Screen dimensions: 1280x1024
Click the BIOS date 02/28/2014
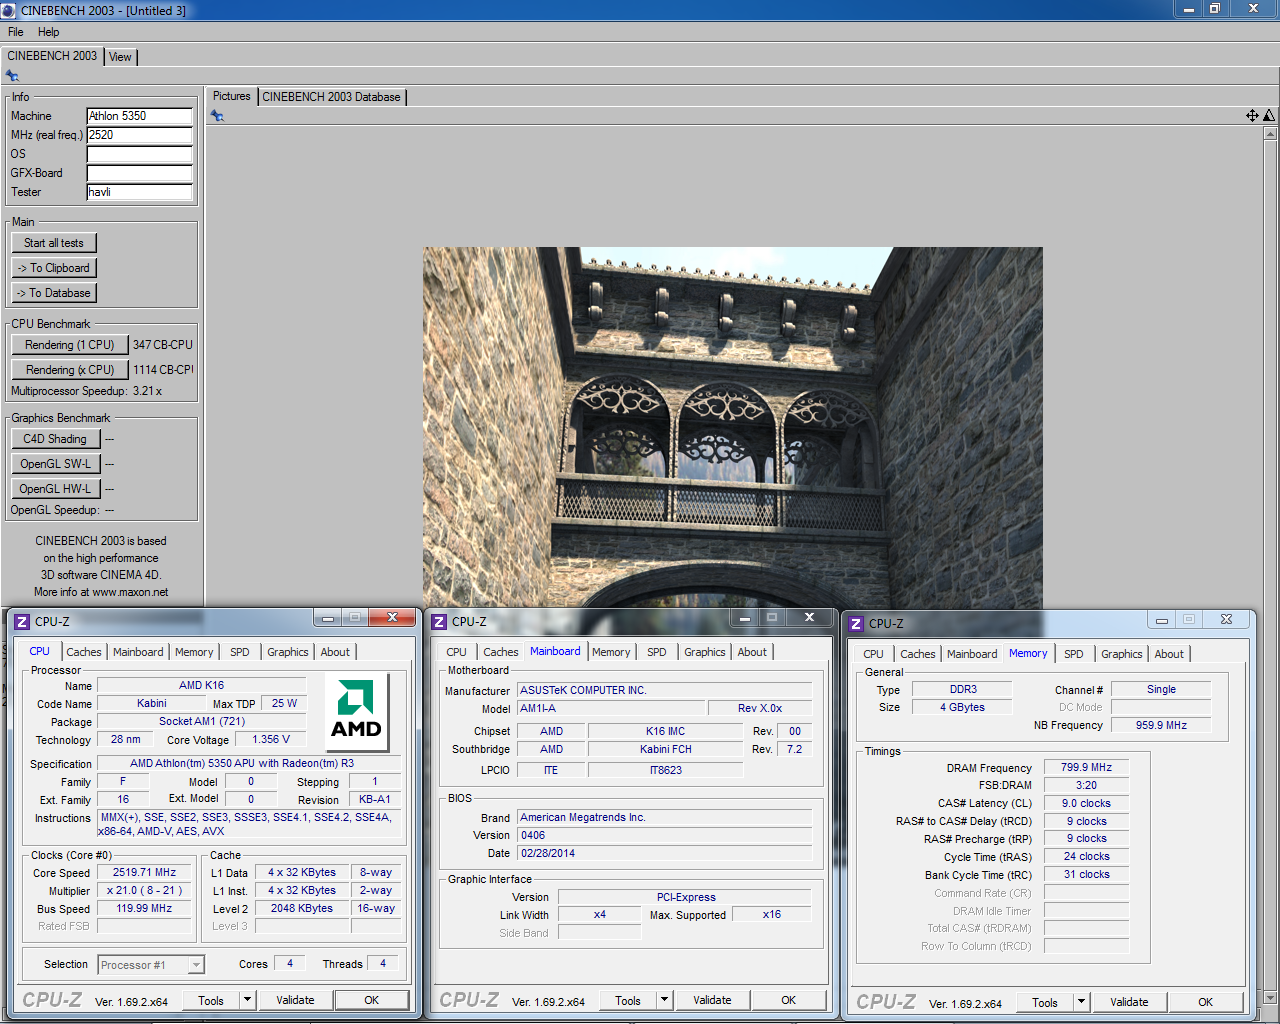tap(547, 853)
